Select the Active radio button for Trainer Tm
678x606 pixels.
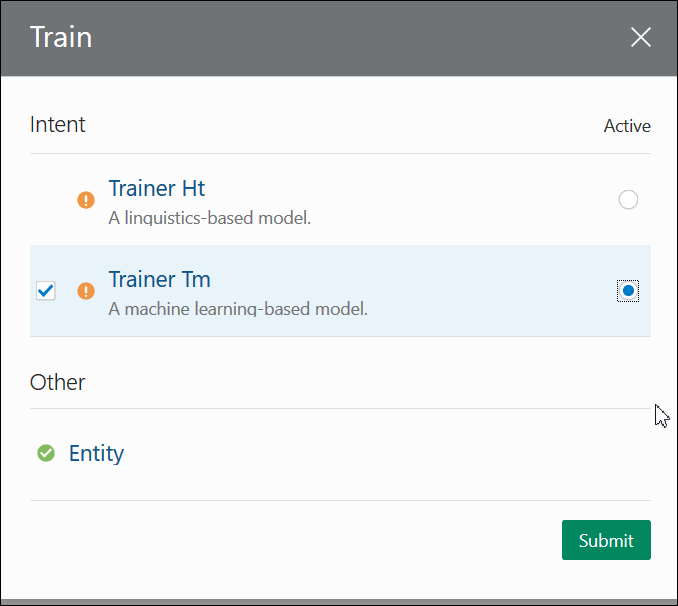(628, 291)
